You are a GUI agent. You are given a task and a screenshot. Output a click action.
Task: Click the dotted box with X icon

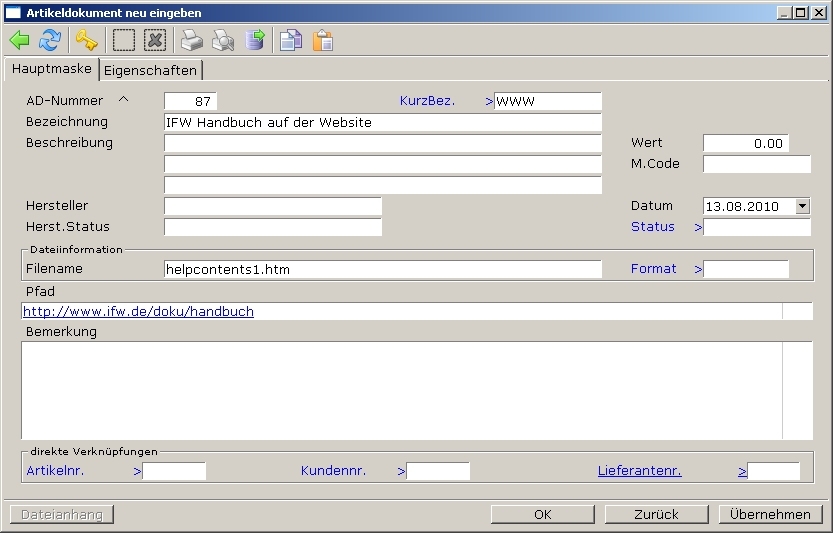coord(154,40)
